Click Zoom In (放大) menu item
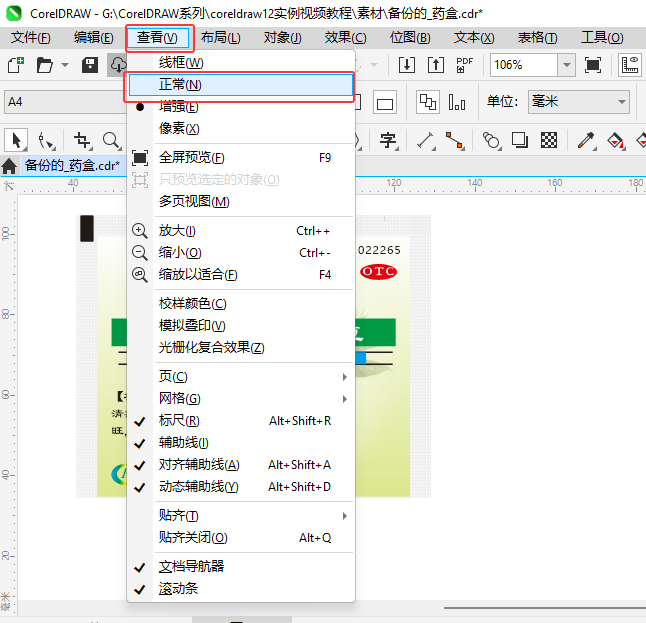The width and height of the screenshot is (646, 623). [241, 231]
